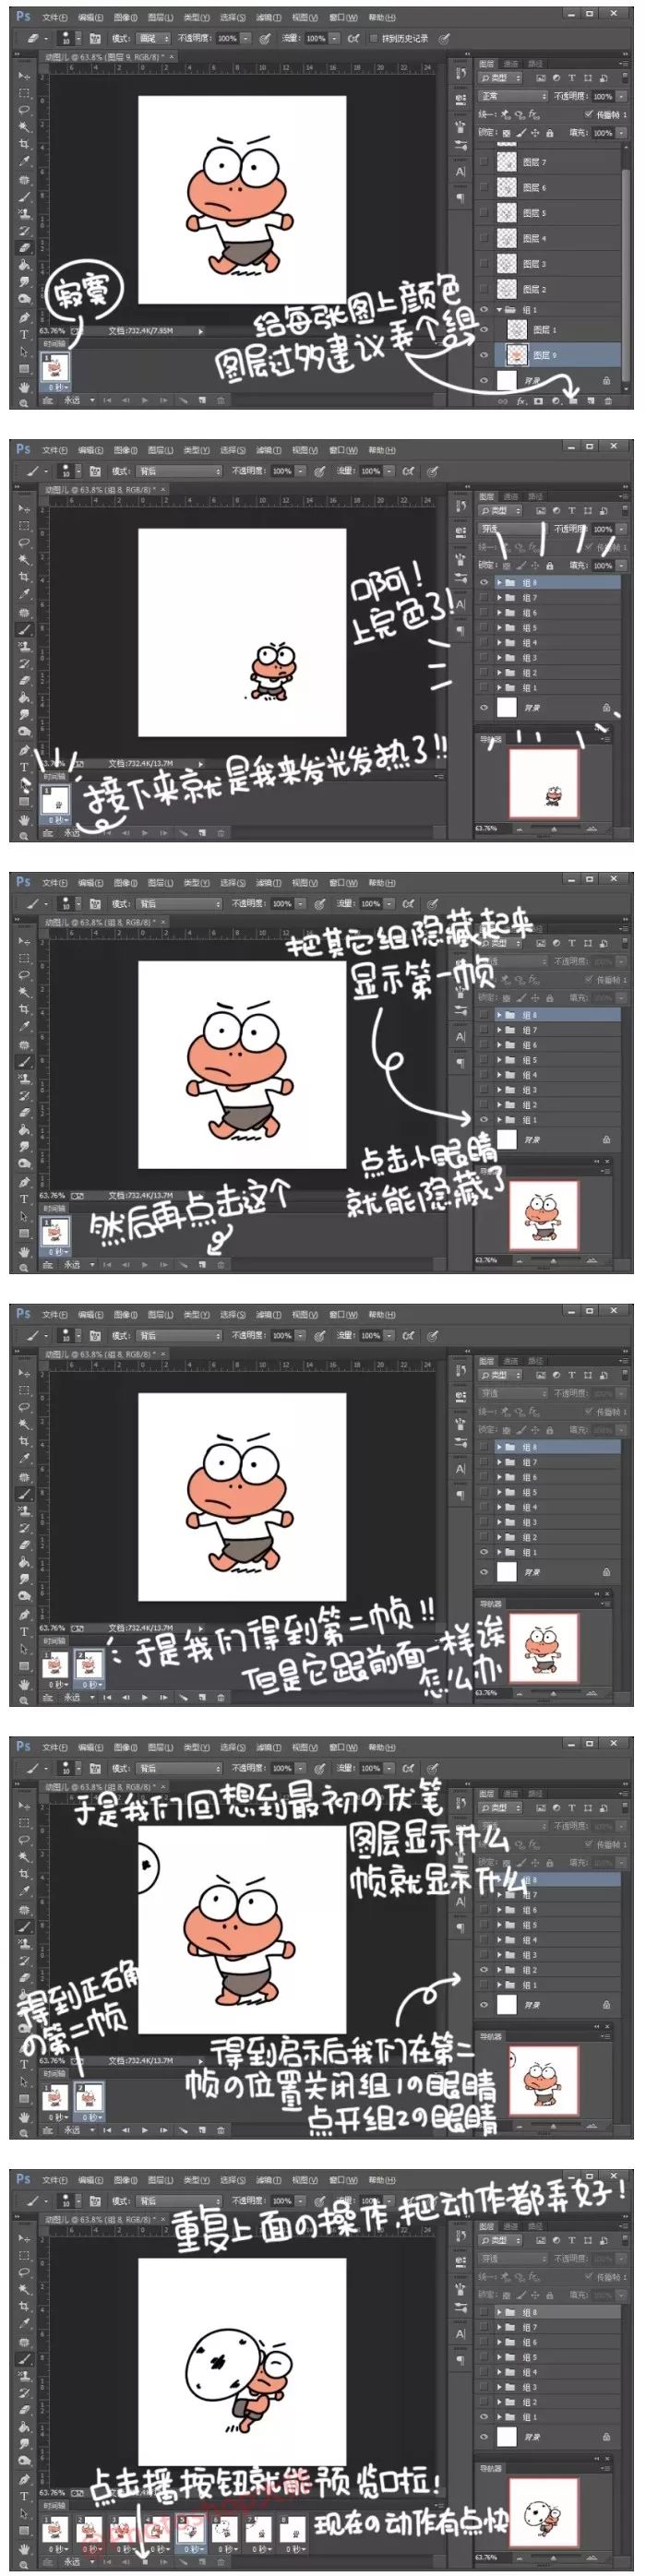The image size is (646, 2576).
Task: Open the 图像 menu in the third screenshot
Action: (x=125, y=883)
